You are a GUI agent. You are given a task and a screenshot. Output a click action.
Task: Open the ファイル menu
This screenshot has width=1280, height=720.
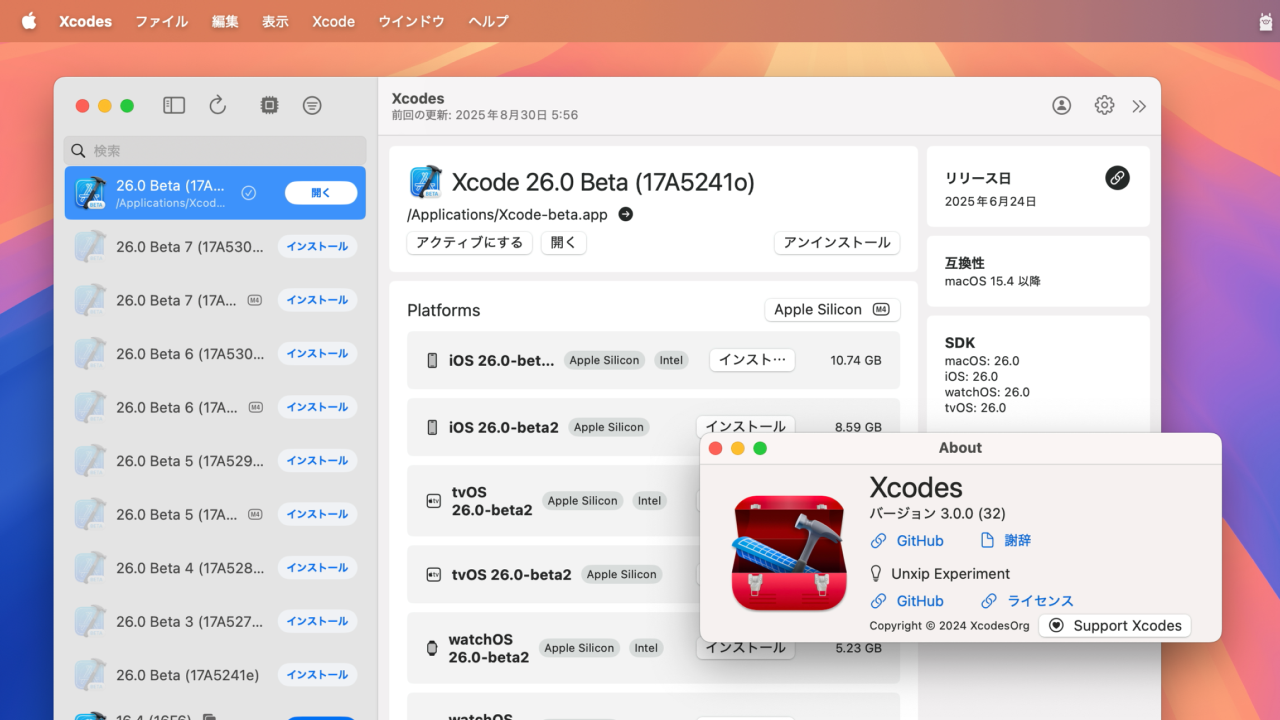pos(162,21)
